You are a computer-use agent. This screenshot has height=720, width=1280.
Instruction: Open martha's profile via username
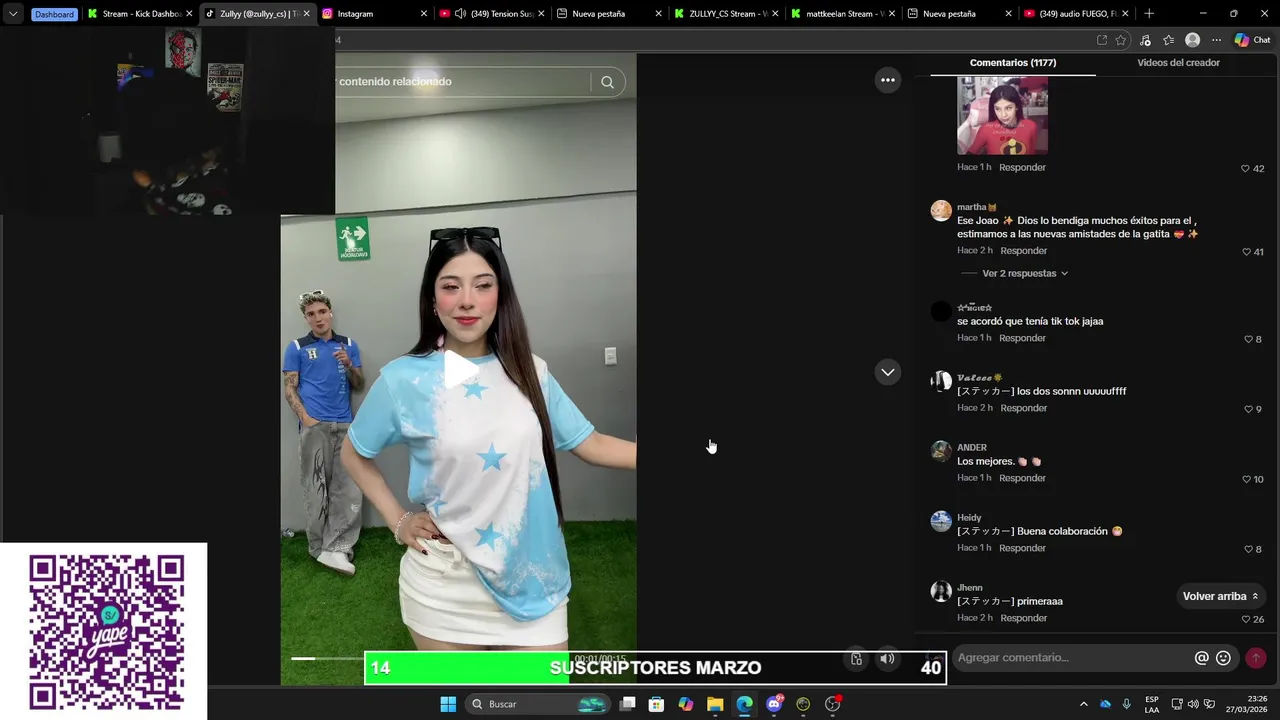click(x=976, y=207)
